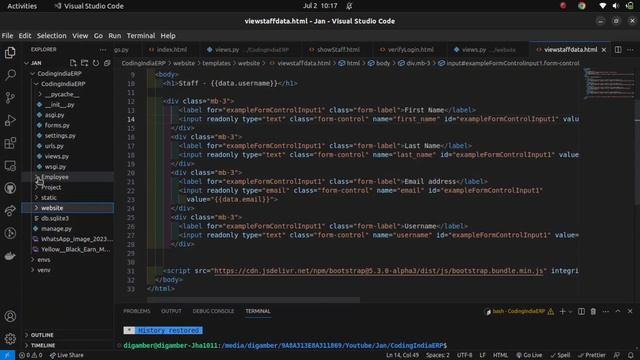The width and height of the screenshot is (640, 360).
Task: Open the Explorer view in activity bar
Action: click(x=10, y=53)
